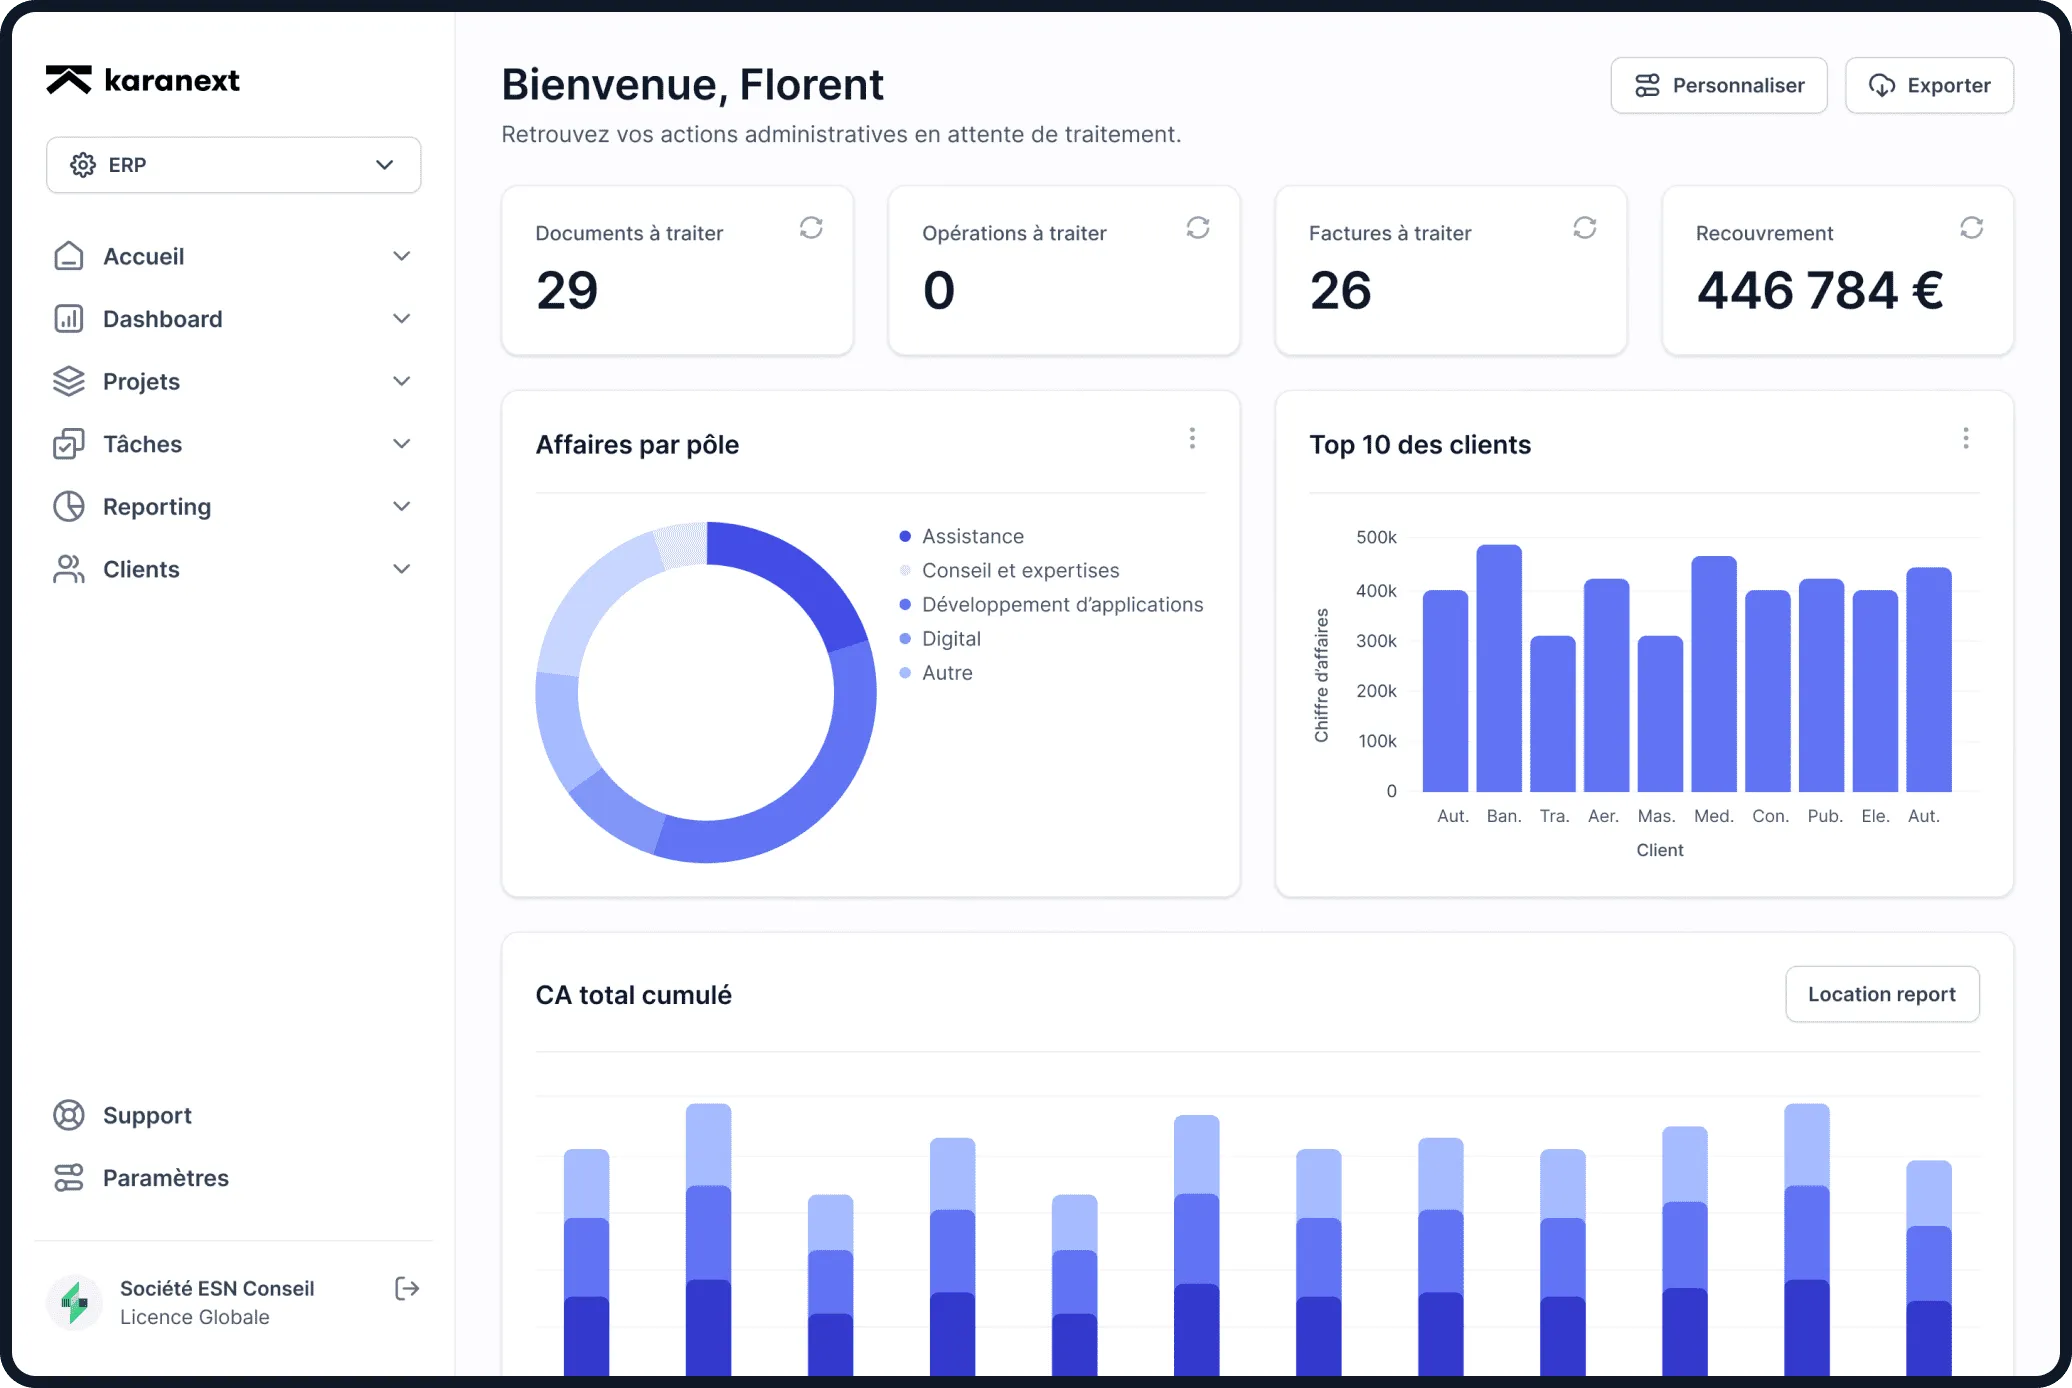
Task: Open the ERP module selector
Action: (233, 164)
